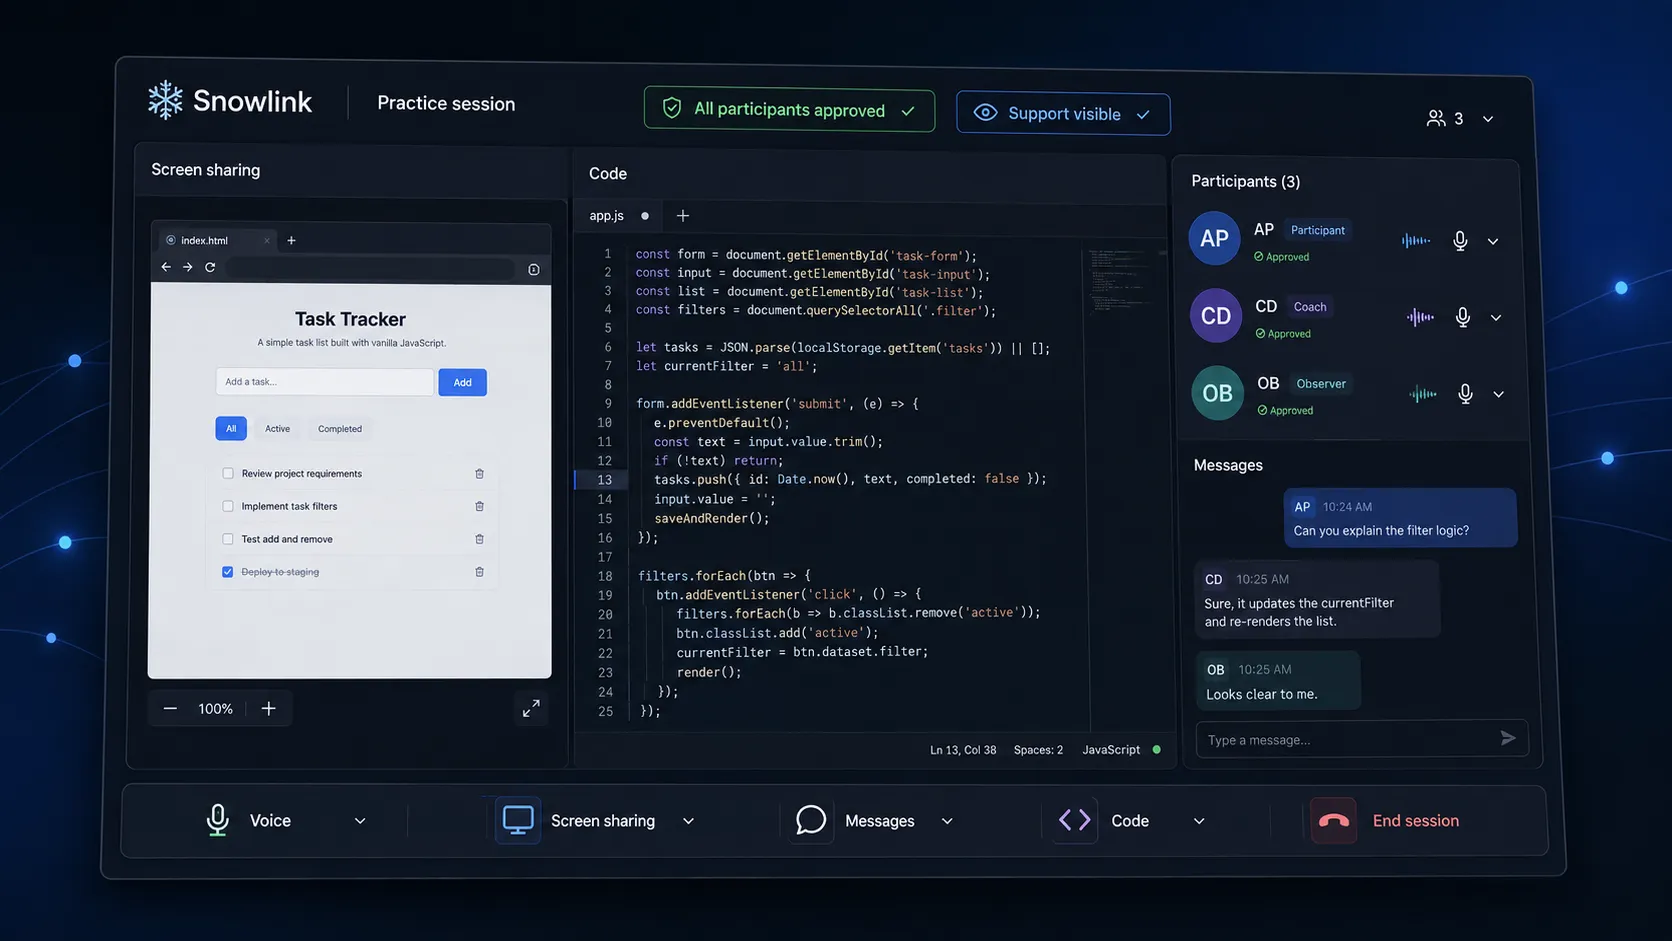
Task: Click AP's audio waveform indicator
Action: click(1416, 240)
